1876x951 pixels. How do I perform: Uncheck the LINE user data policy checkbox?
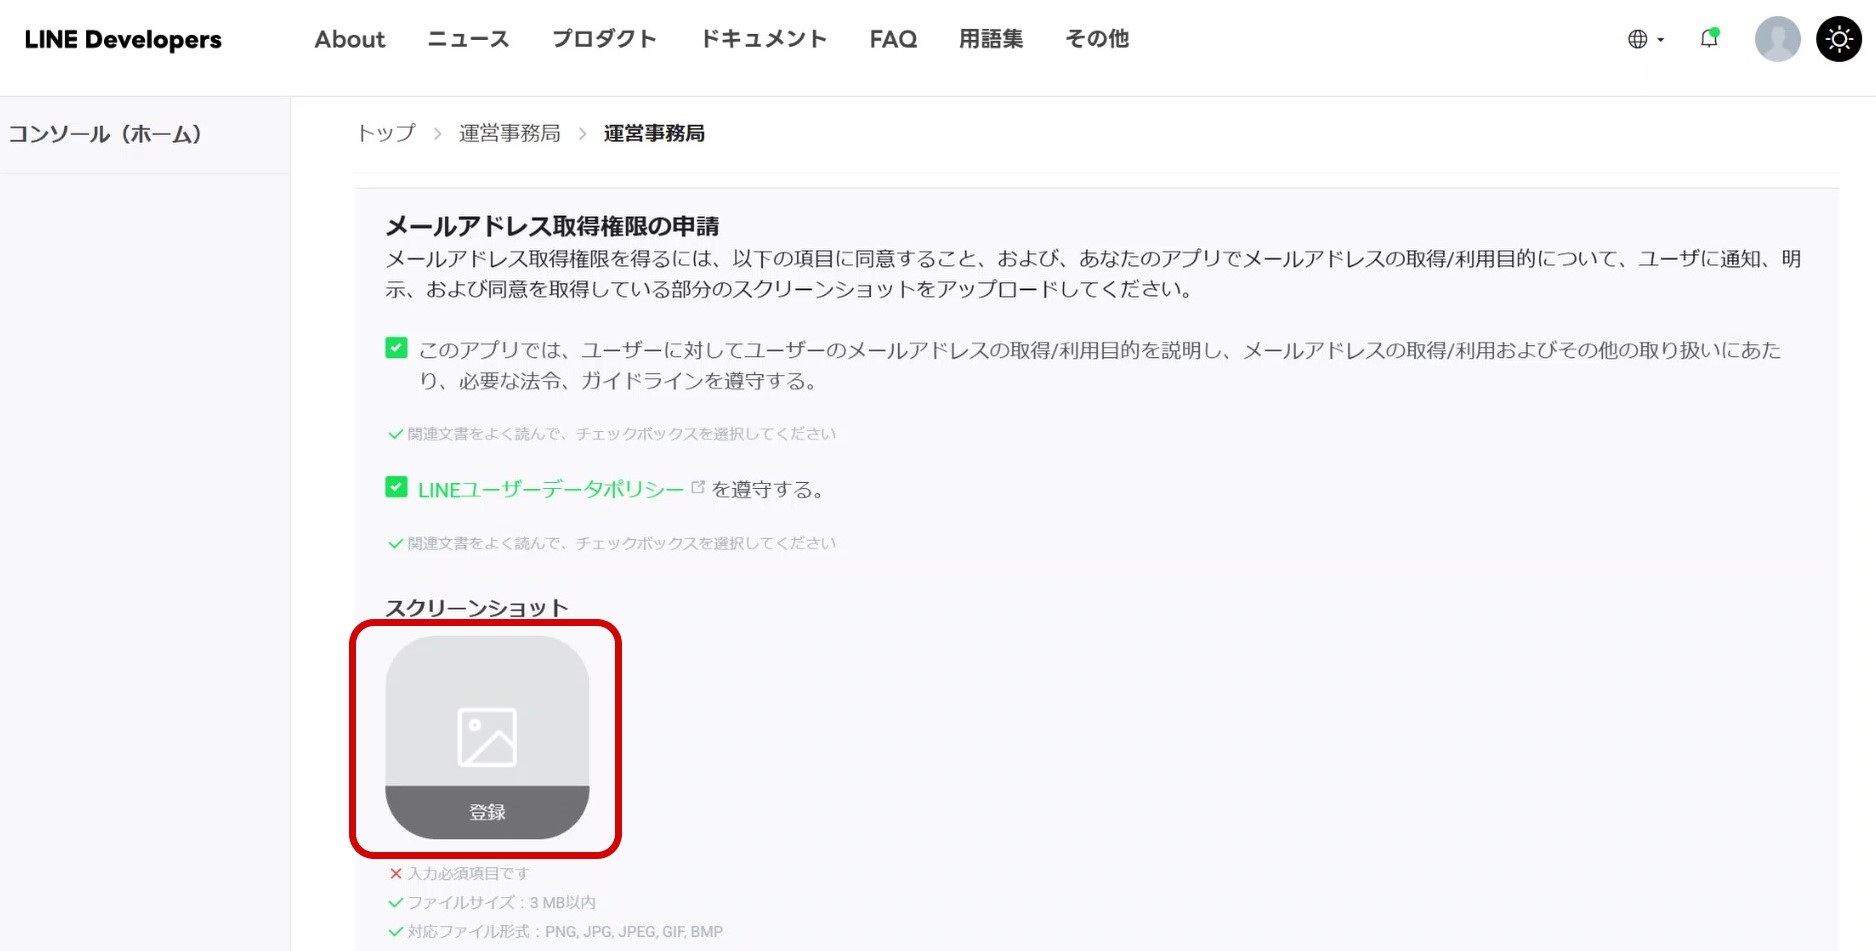point(396,487)
